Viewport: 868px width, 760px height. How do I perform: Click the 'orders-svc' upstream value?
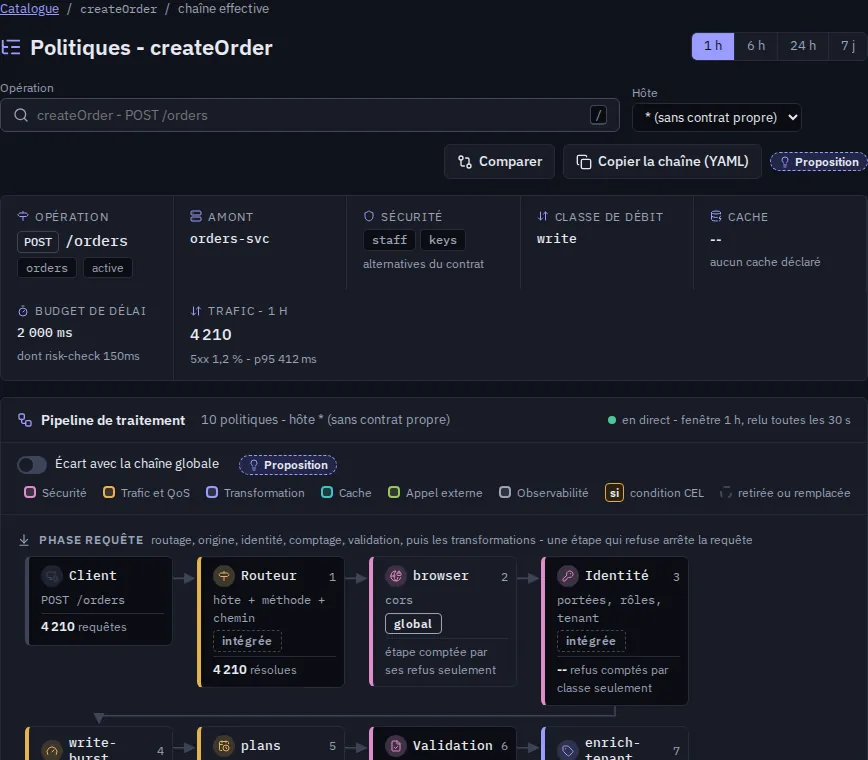click(x=230, y=239)
